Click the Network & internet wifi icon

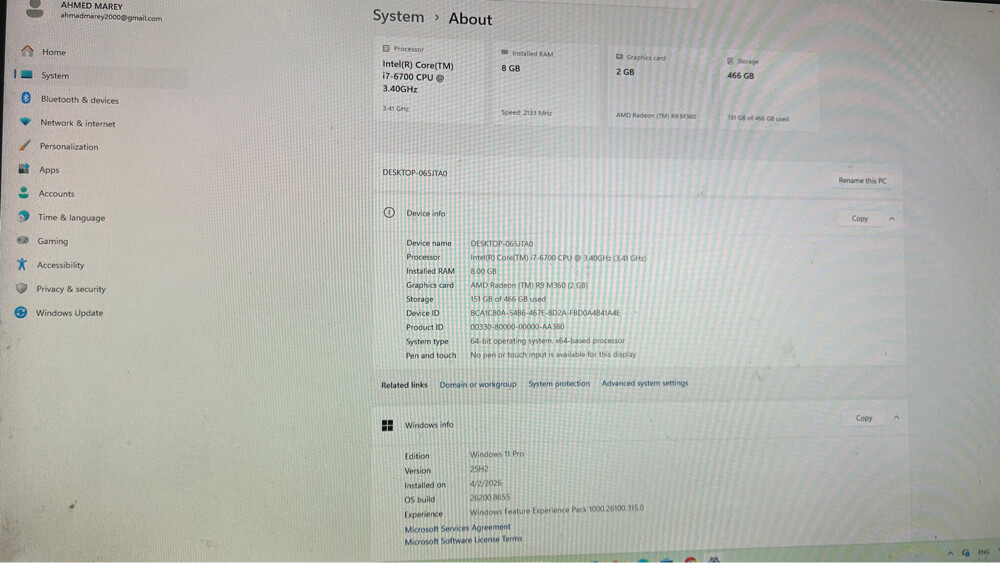[26, 121]
